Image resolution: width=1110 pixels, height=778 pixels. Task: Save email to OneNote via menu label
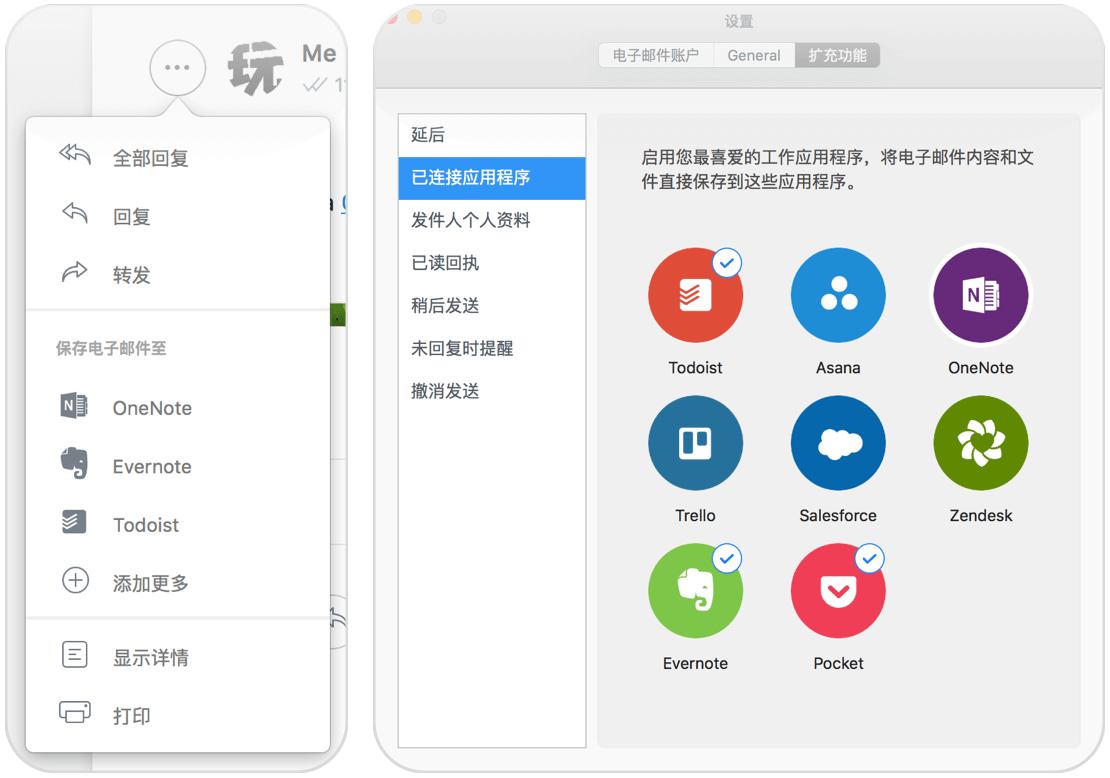[152, 408]
